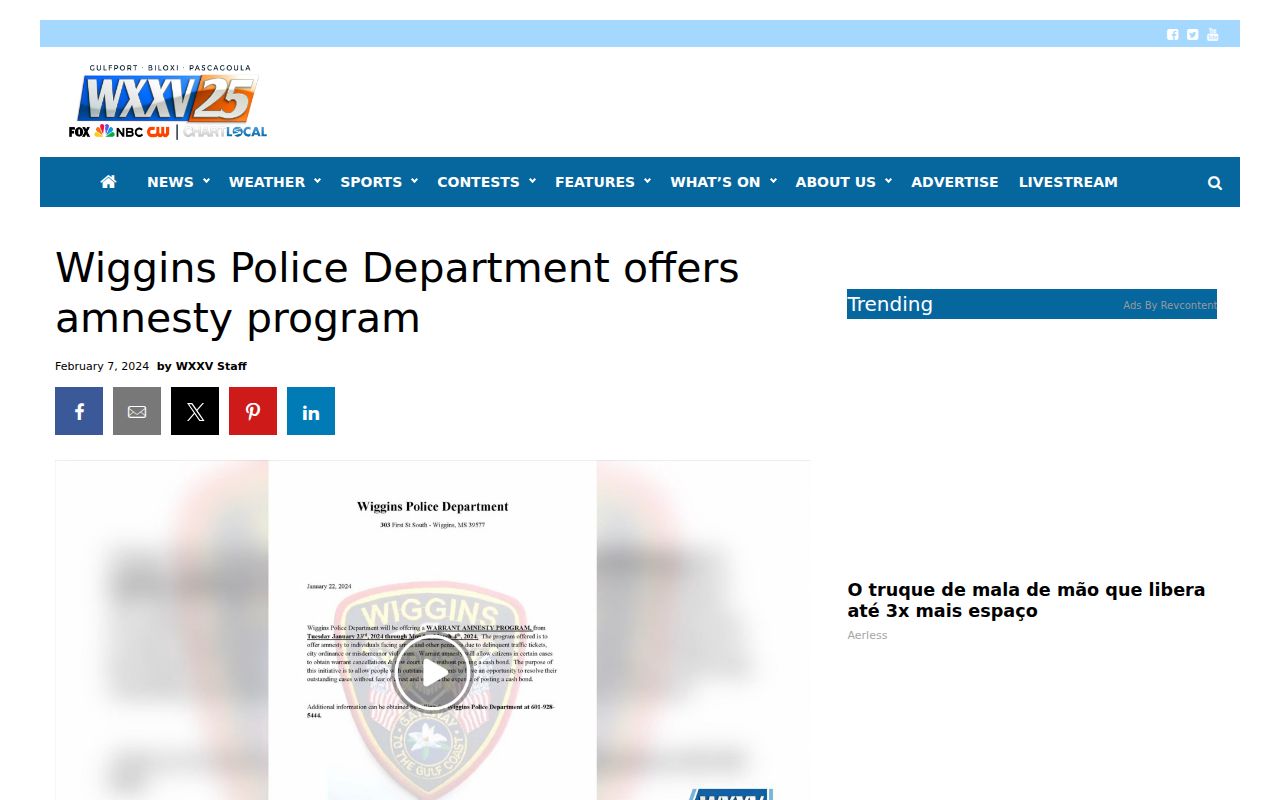1280x800 pixels.
Task: Open WXXV Staff author link
Action: point(211,366)
